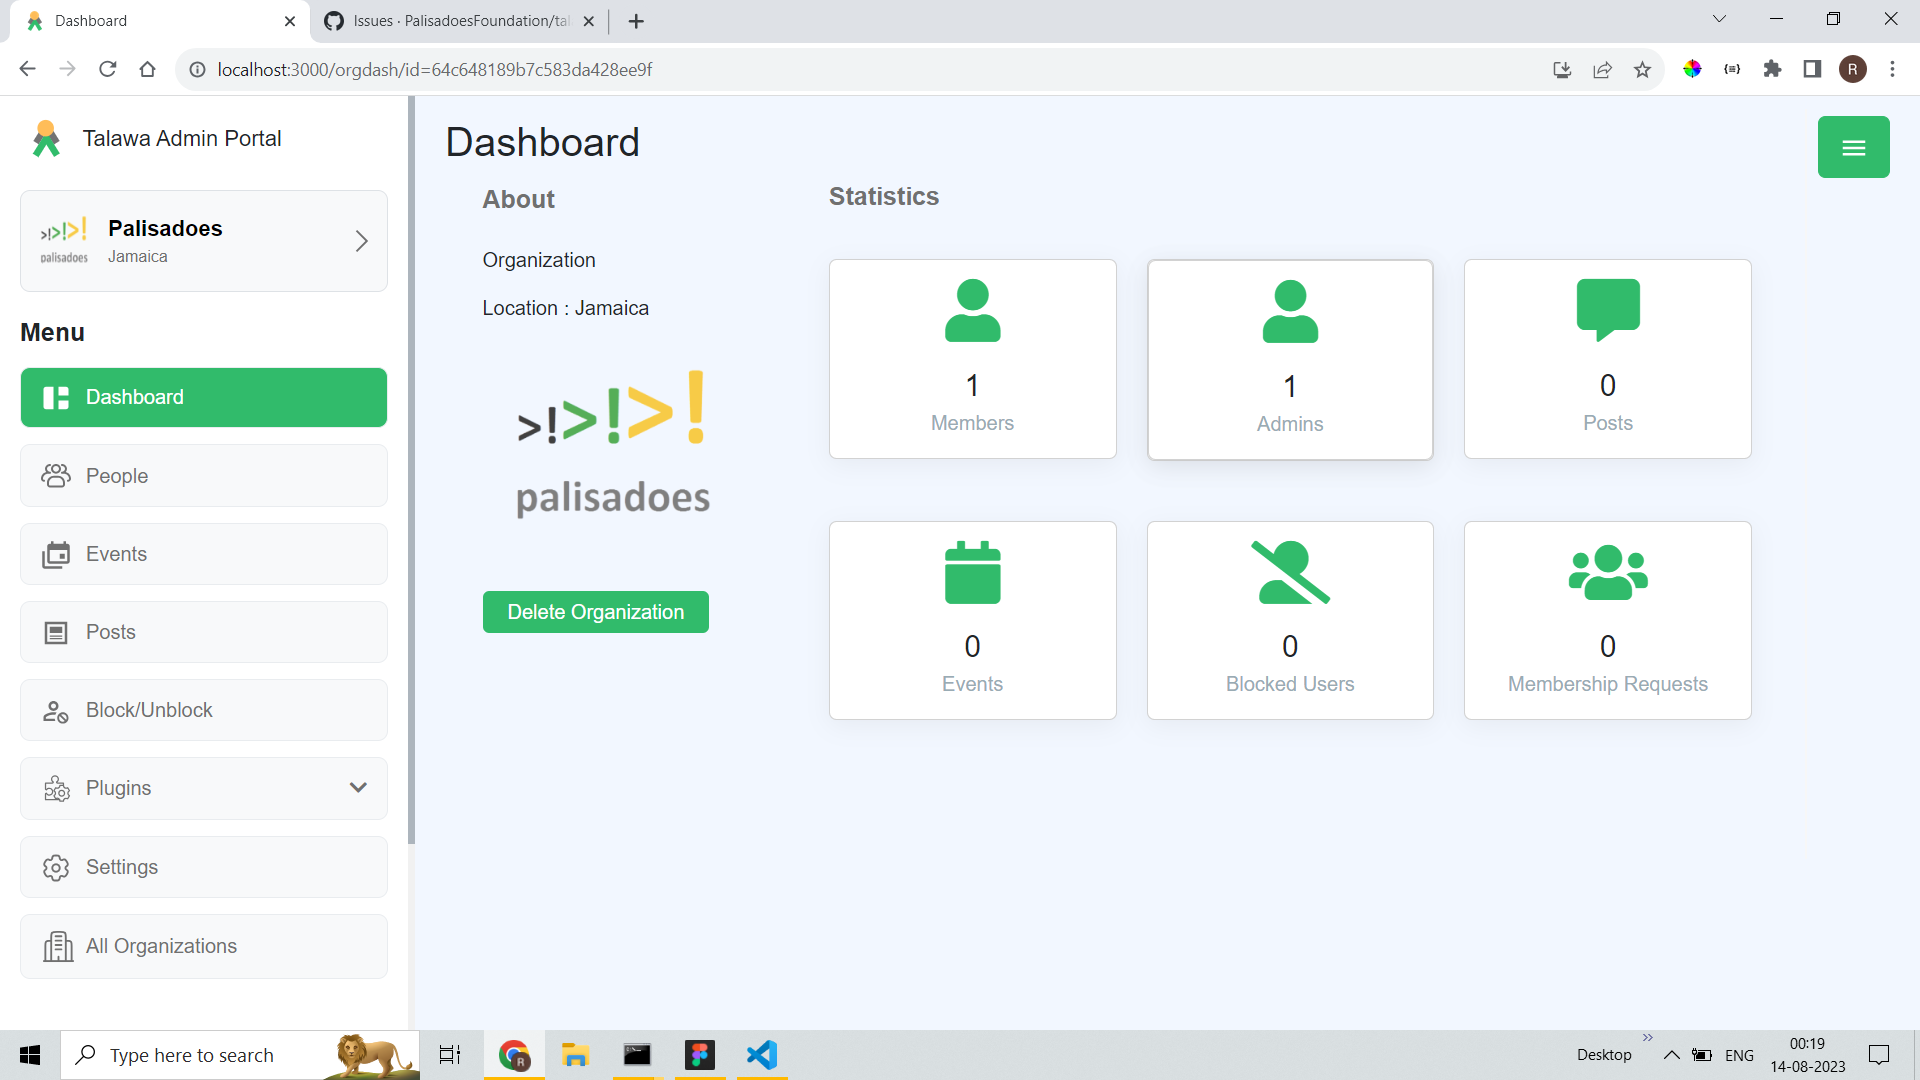Open a new browser tab

coord(636,21)
